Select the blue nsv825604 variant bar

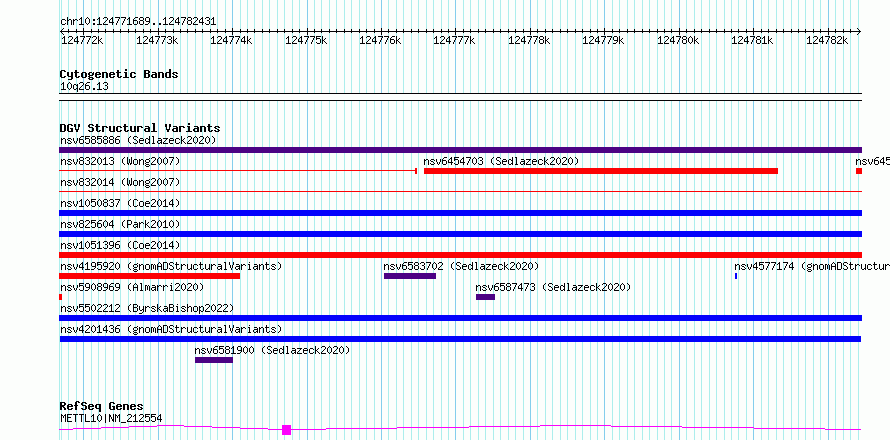pos(460,234)
